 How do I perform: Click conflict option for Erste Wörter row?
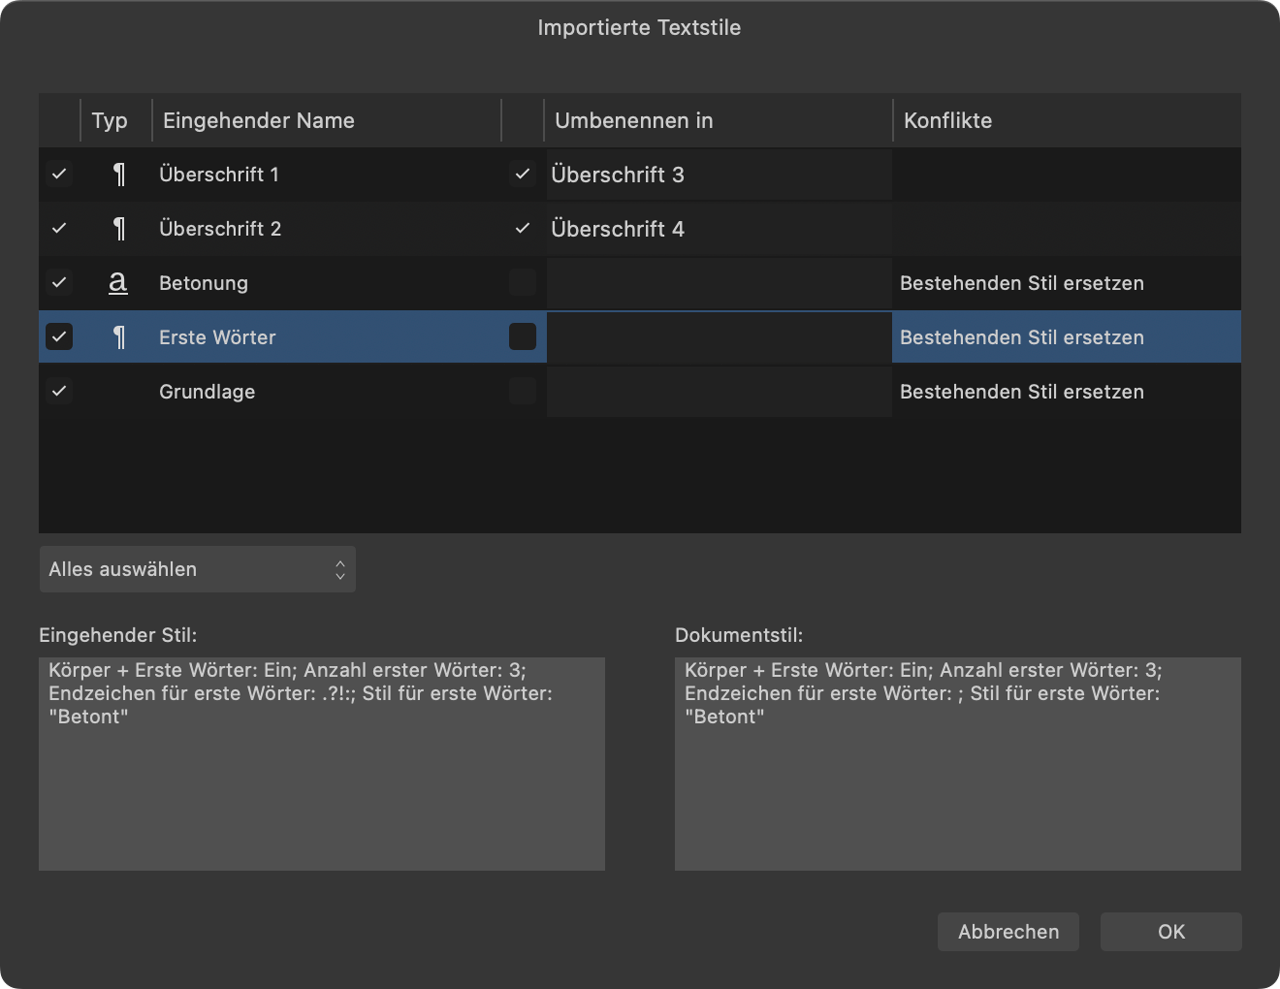pos(1021,337)
